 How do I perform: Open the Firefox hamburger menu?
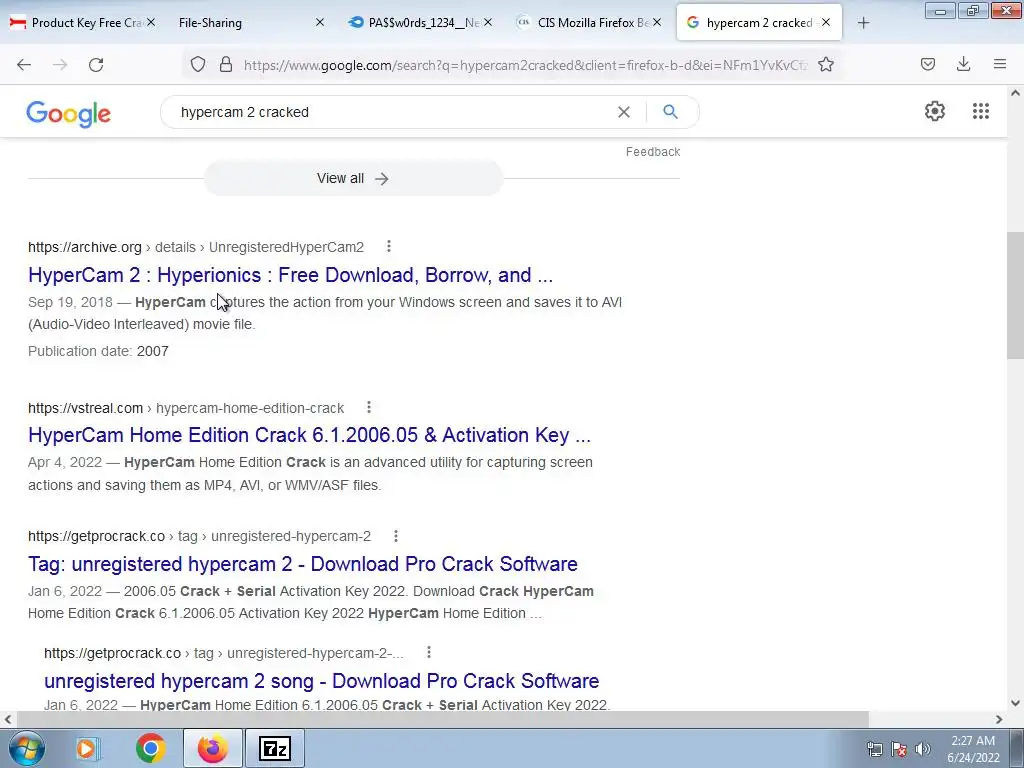pyautogui.click(x=1000, y=64)
